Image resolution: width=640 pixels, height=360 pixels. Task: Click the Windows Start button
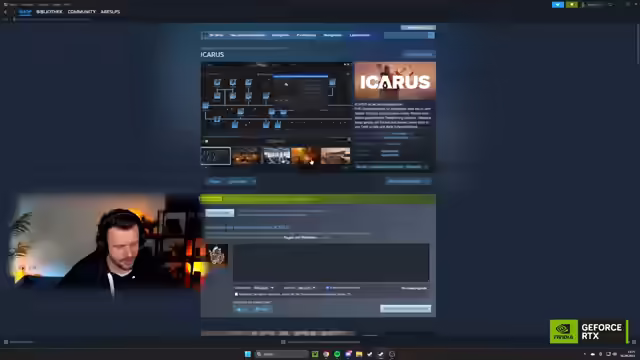[248, 354]
